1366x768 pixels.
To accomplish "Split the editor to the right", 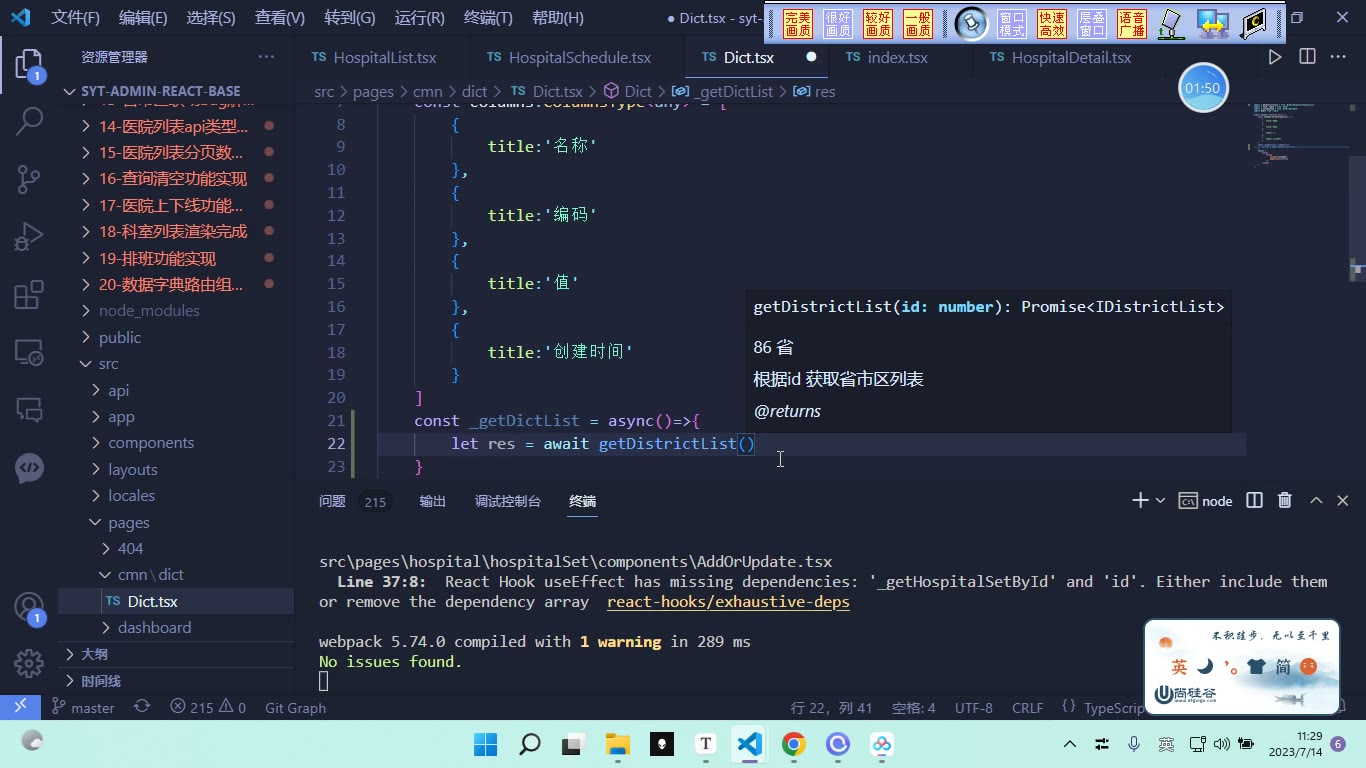I will click(1307, 57).
